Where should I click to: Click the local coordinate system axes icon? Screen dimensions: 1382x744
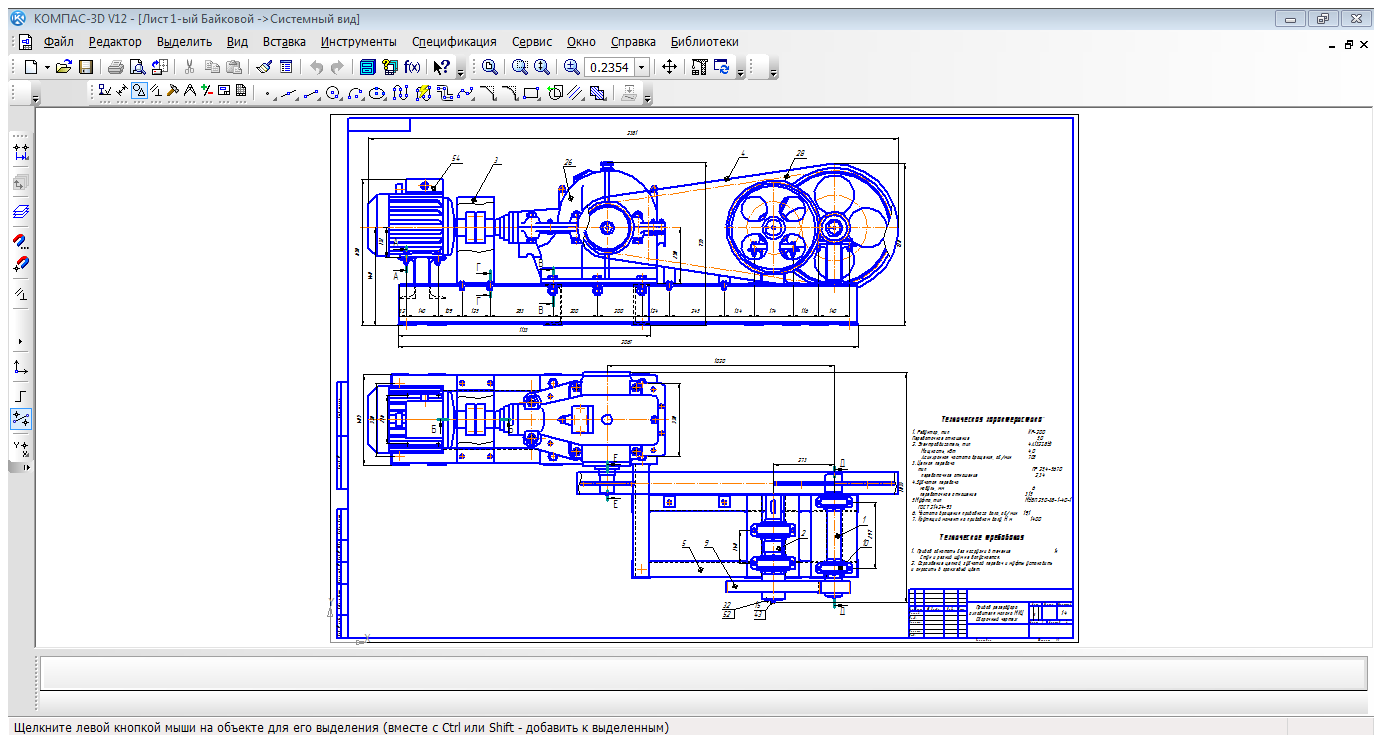(21, 367)
